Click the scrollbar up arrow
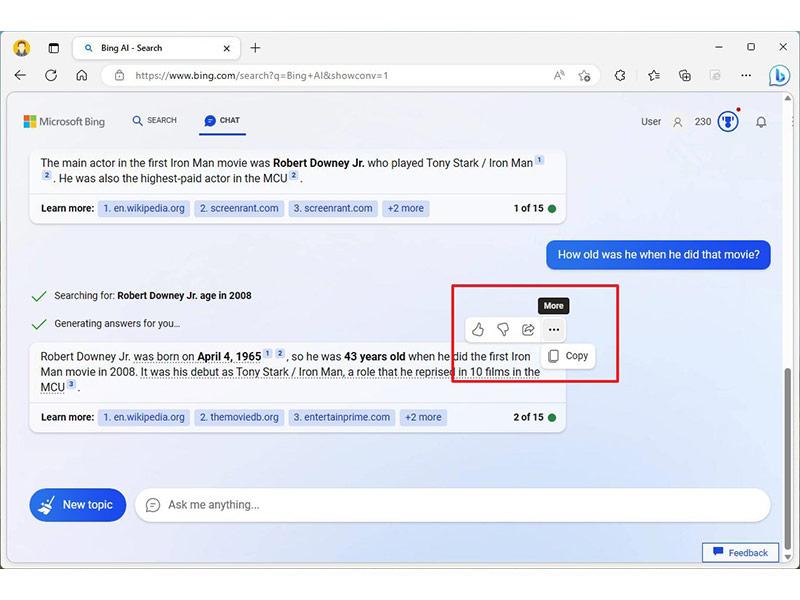The image size is (800, 600). [788, 98]
